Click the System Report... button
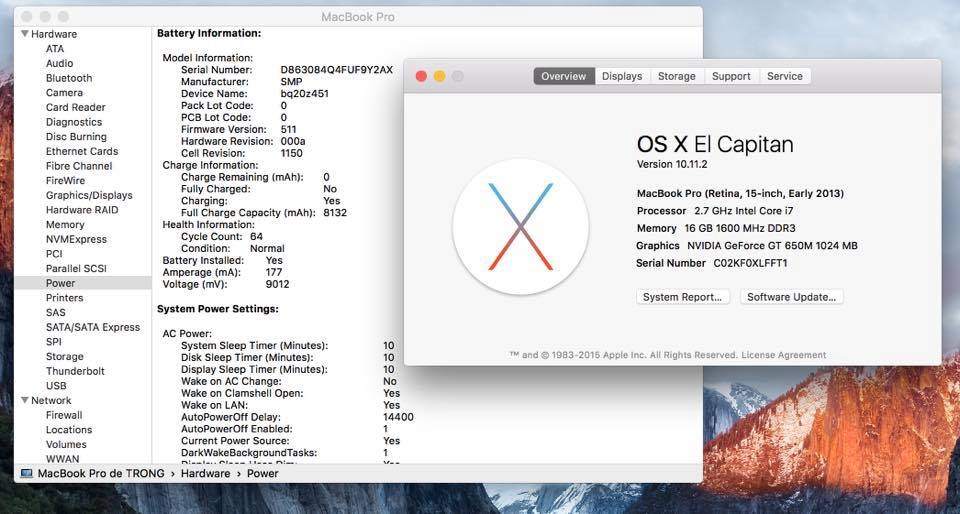 (683, 297)
